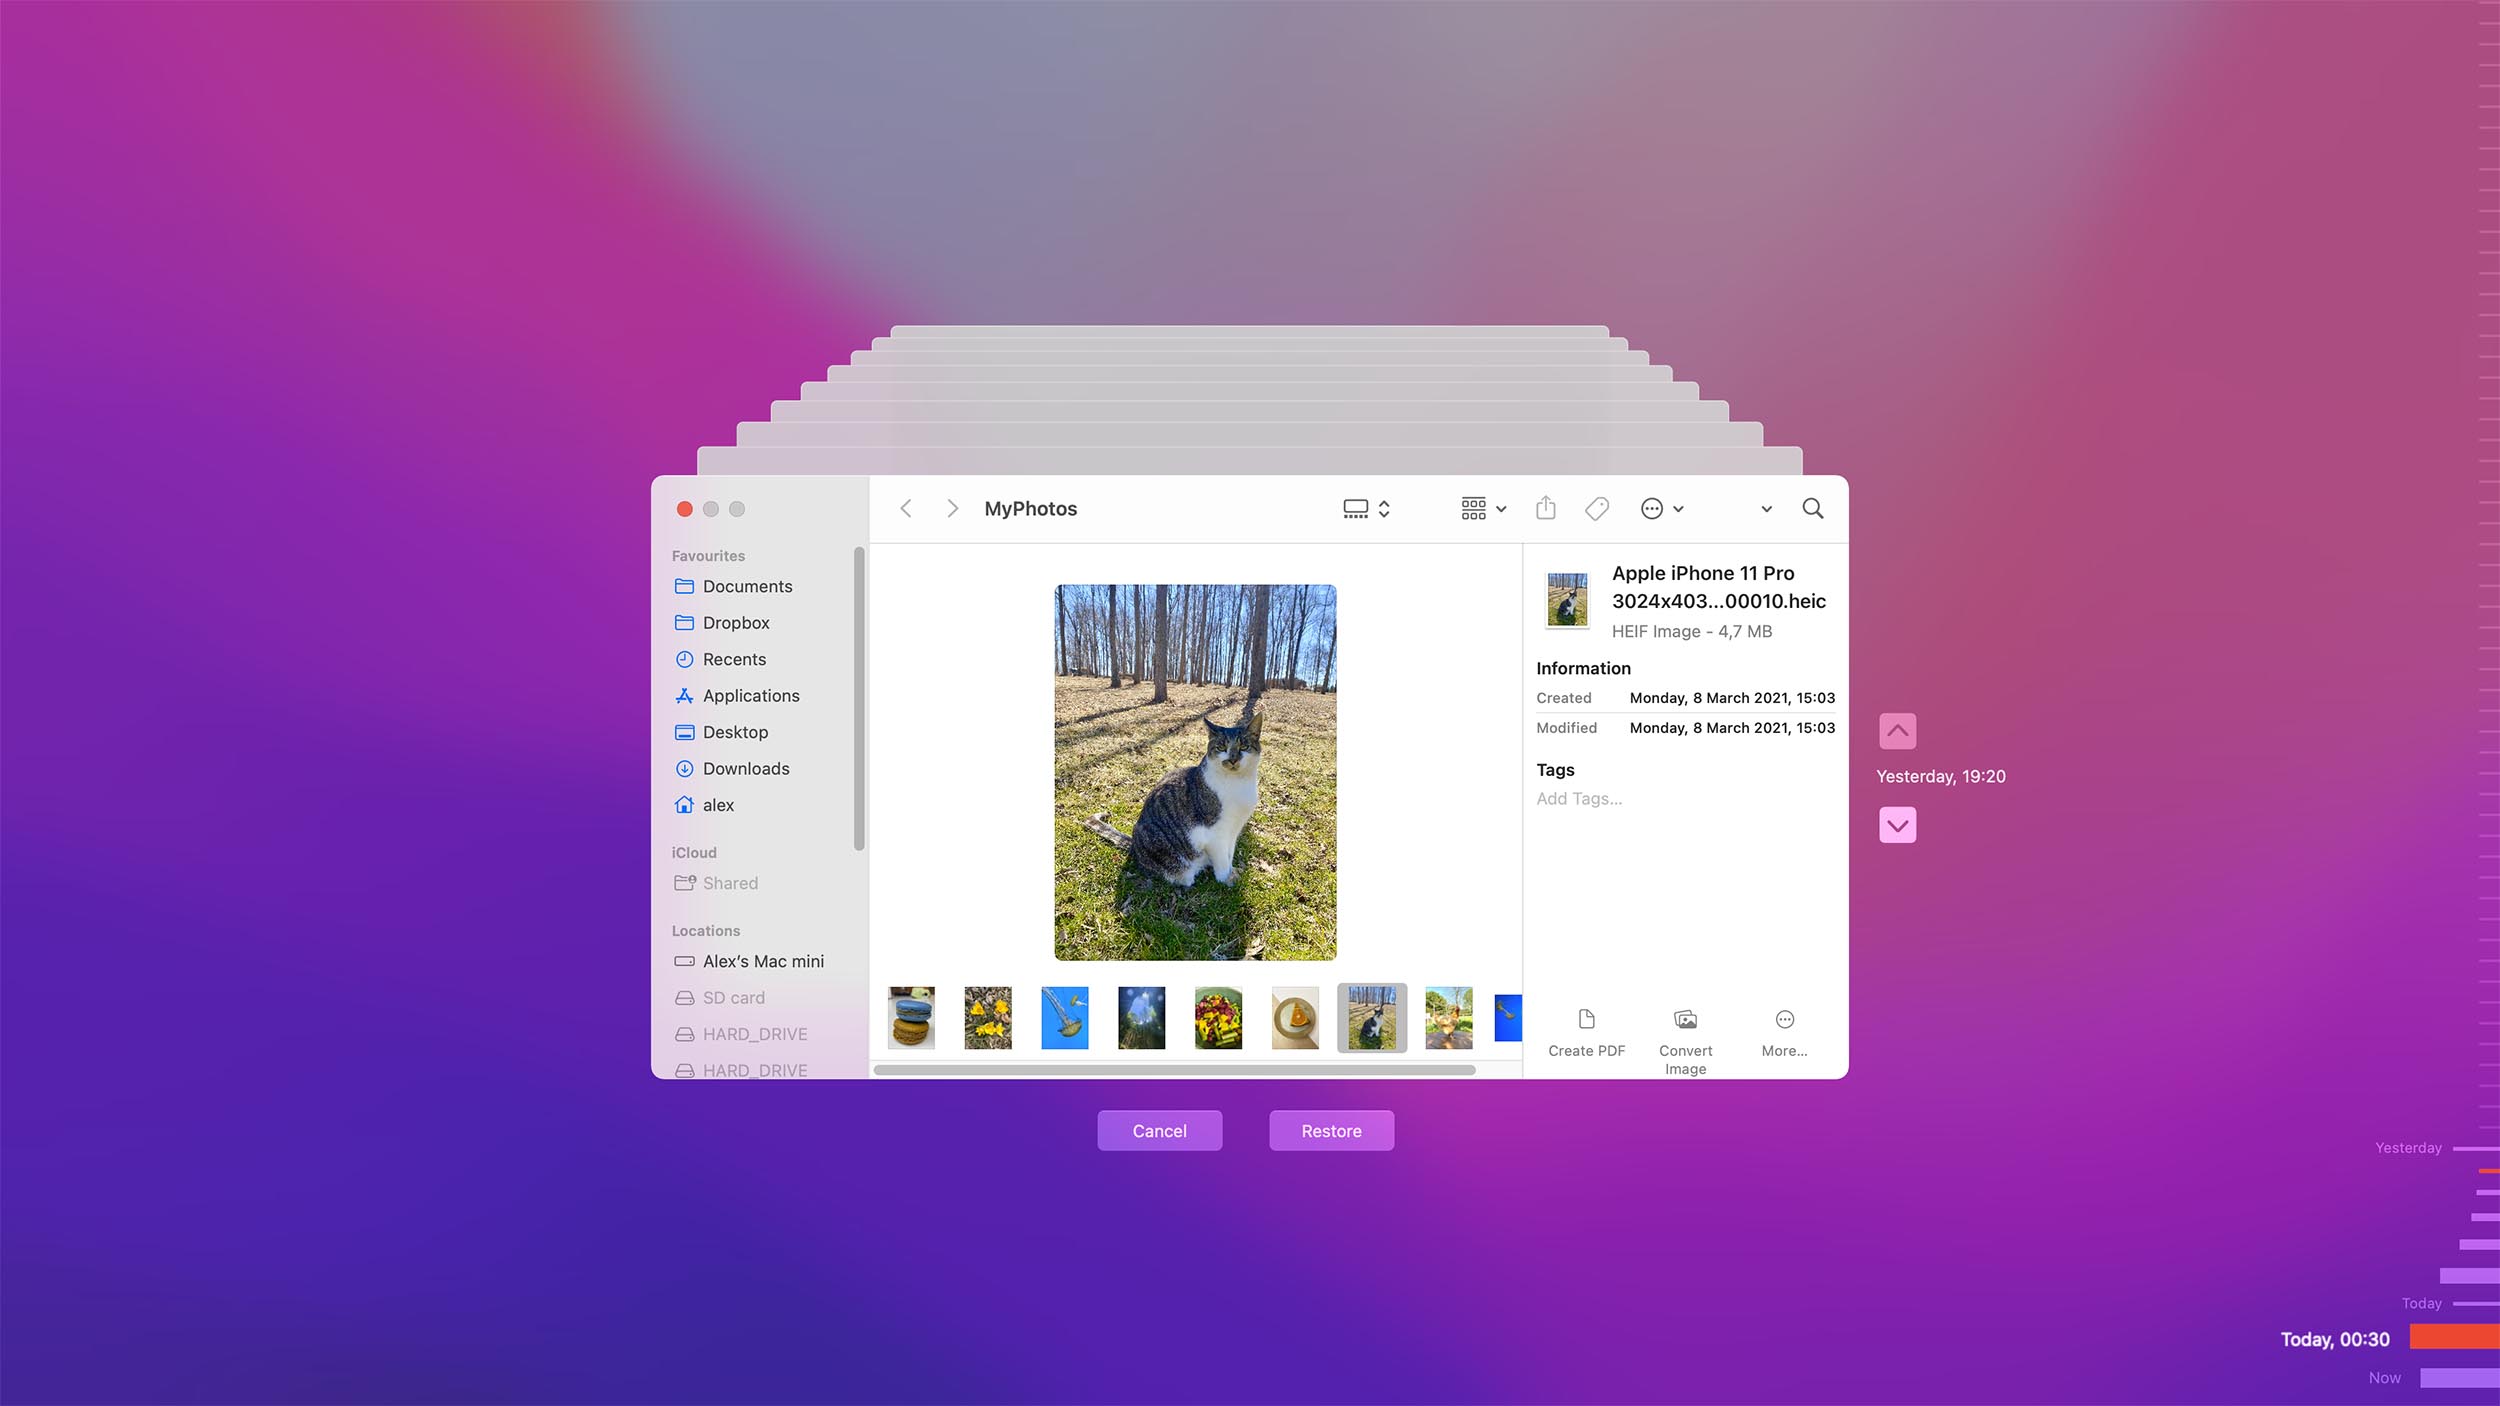Select the Tags icon in toolbar
Viewport: 2500px width, 1406px height.
coord(1595,508)
